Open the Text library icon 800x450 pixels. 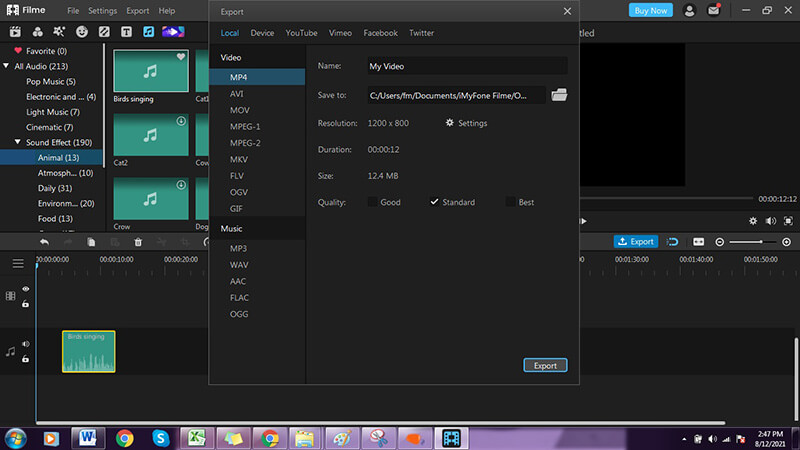pyautogui.click(x=126, y=32)
